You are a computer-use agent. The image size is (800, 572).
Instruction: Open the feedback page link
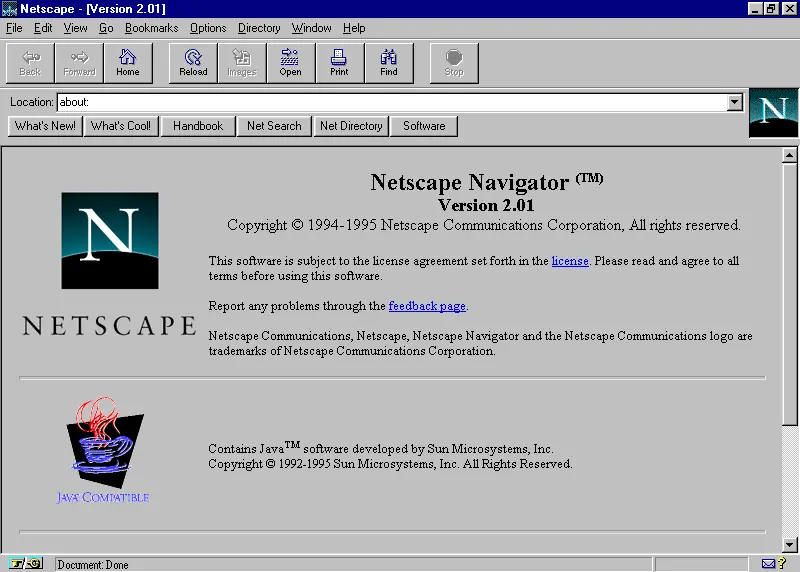(427, 306)
